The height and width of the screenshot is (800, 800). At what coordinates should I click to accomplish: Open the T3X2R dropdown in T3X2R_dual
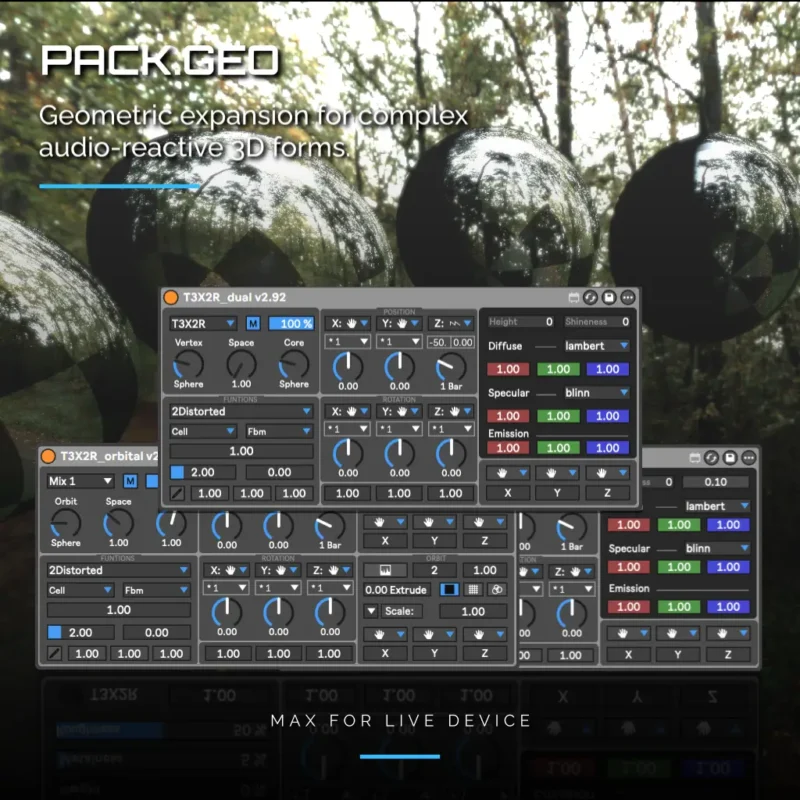pyautogui.click(x=203, y=323)
